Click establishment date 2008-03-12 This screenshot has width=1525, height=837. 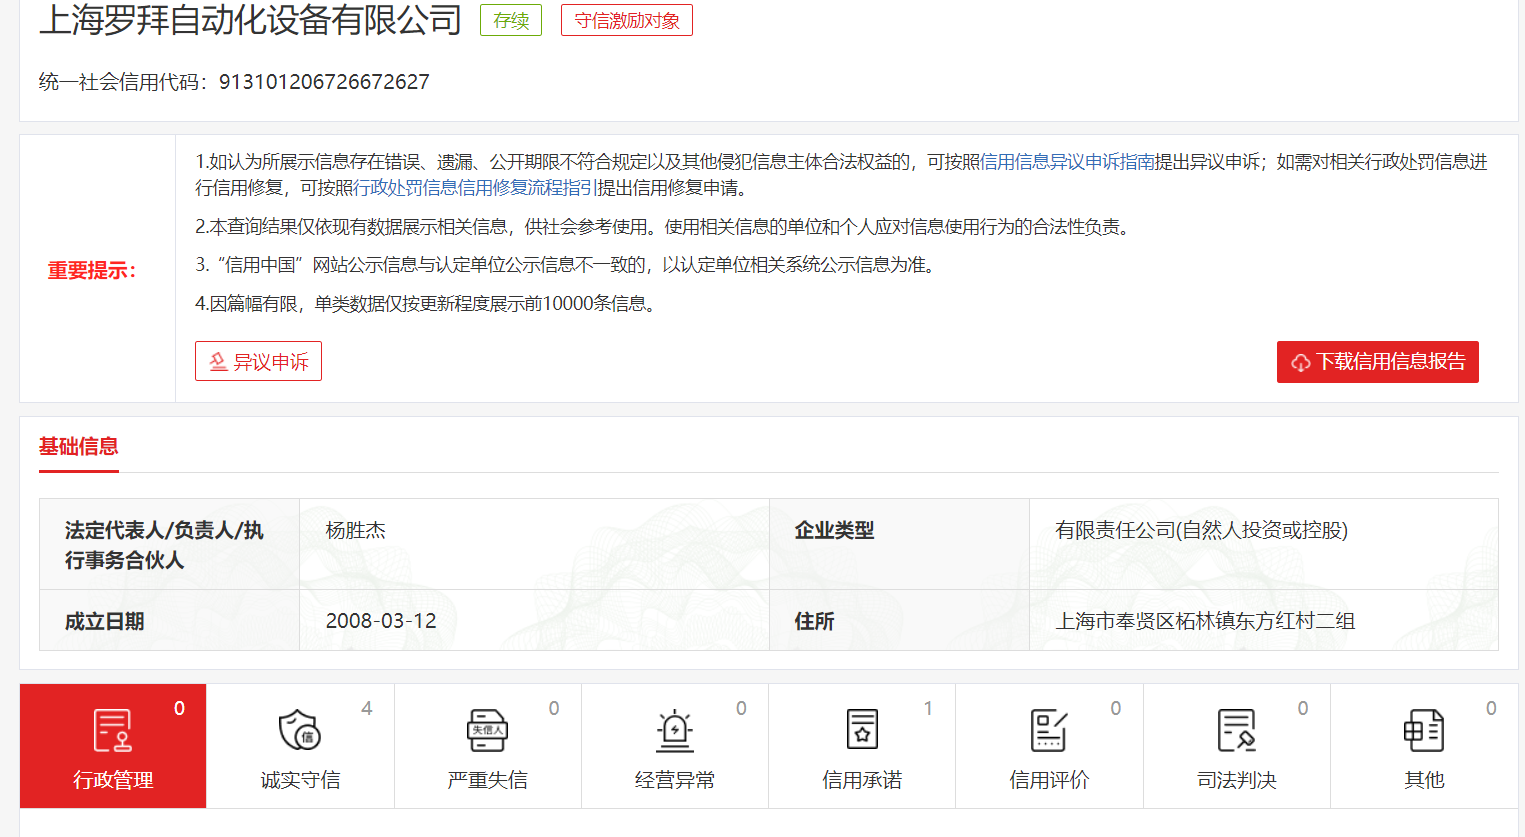381,621
